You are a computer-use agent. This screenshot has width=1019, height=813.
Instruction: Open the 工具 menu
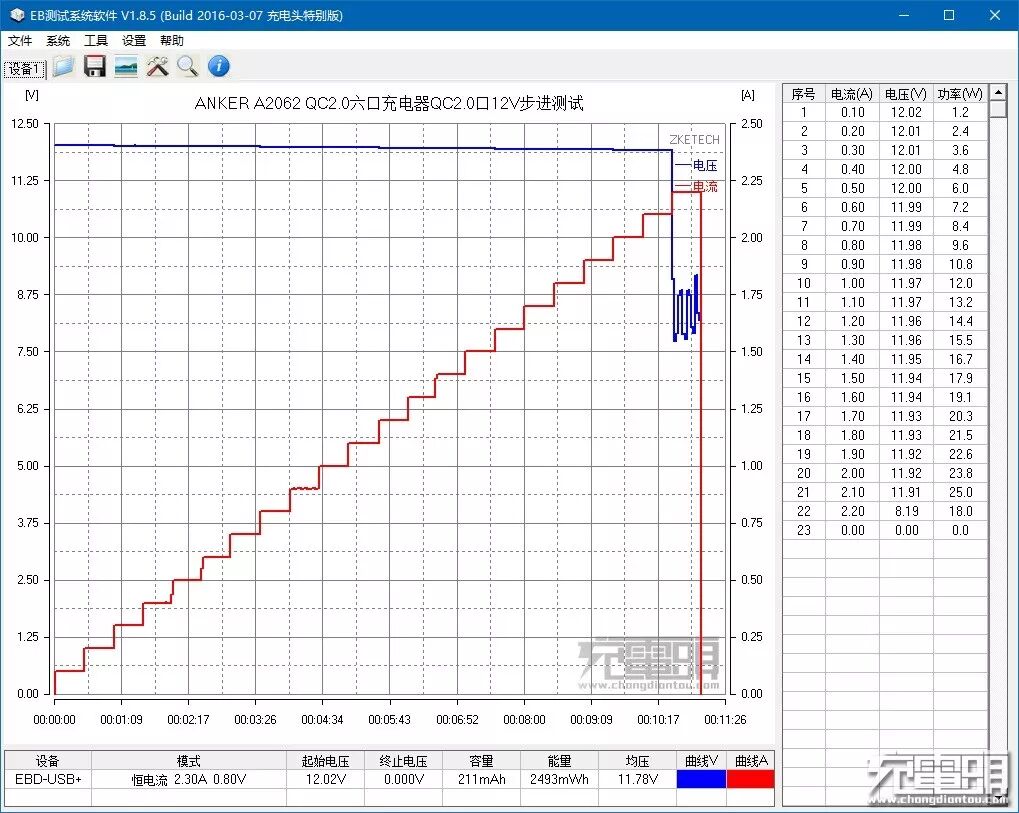[96, 40]
